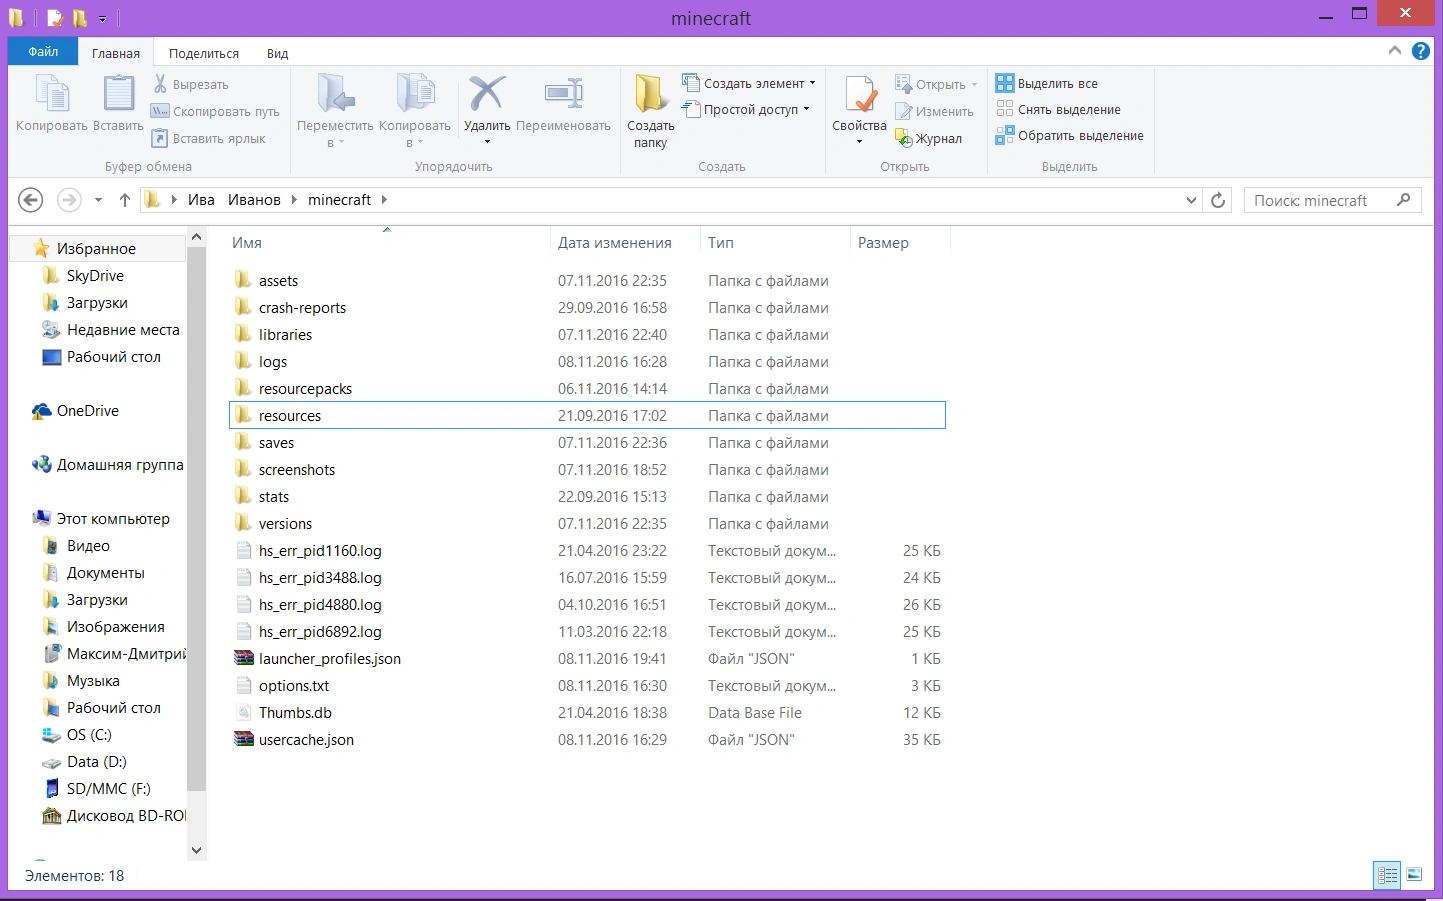Switch to the Поделиться tab
The width and height of the screenshot is (1443, 901).
click(204, 53)
